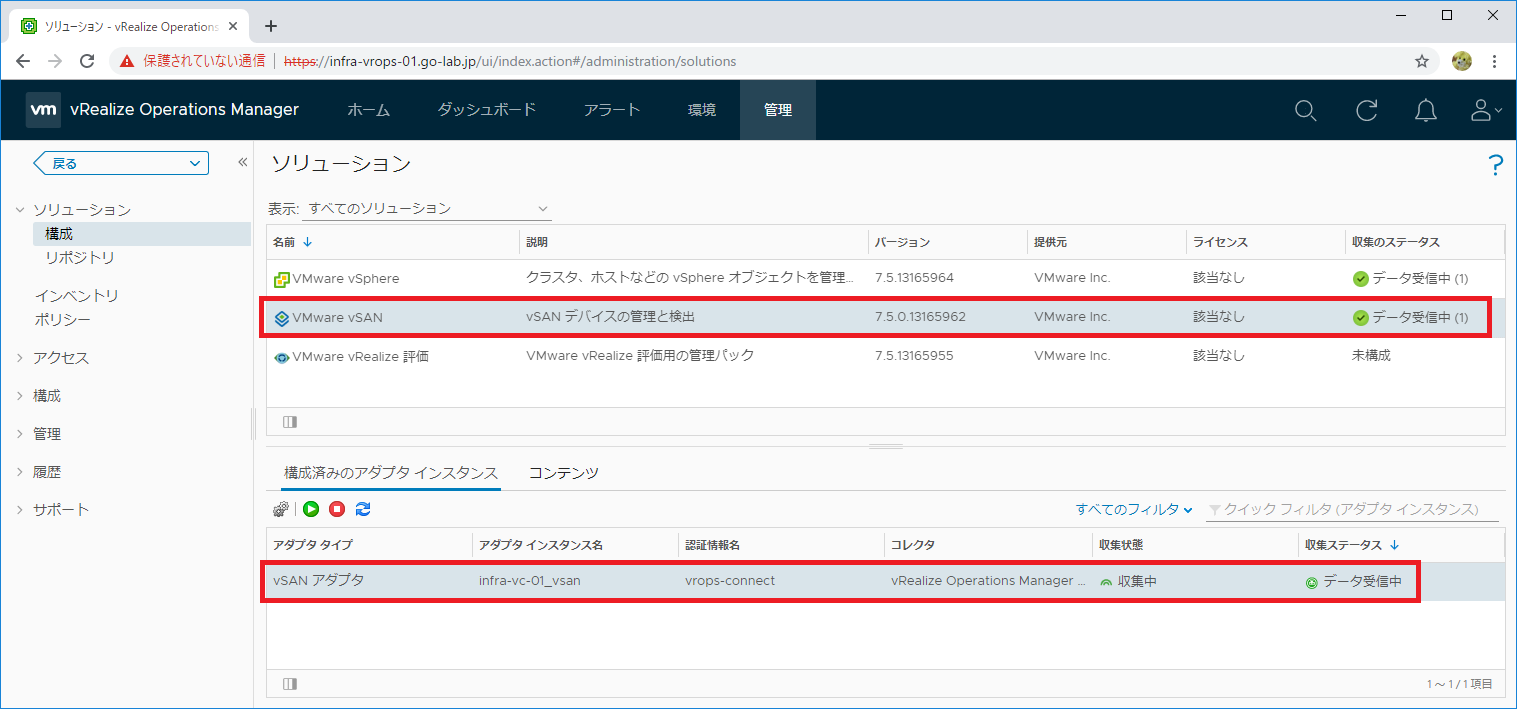Expand the 構成 section chevron in sidebar
Screen dimensions: 1517x709
point(20,396)
